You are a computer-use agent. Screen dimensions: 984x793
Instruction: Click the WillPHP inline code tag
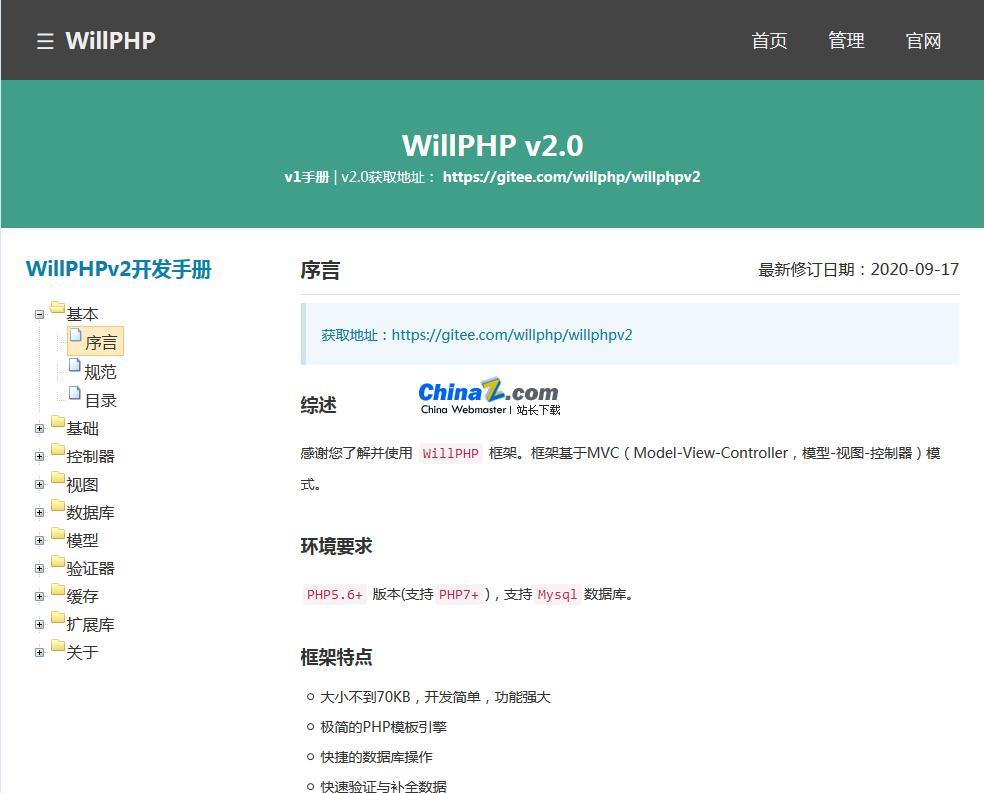[451, 453]
